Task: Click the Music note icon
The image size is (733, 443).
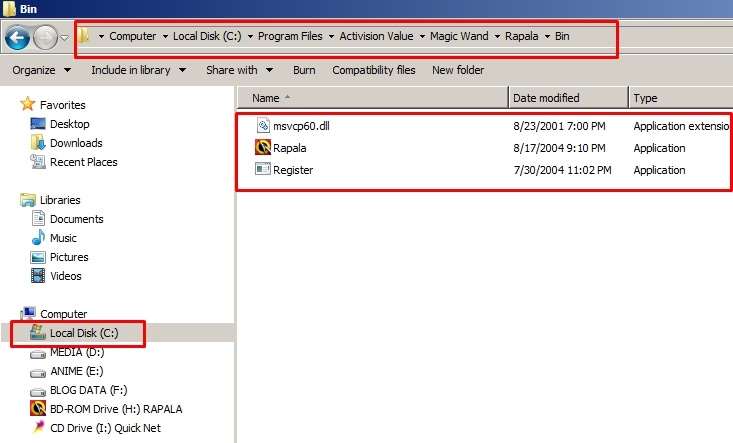Action: point(38,237)
